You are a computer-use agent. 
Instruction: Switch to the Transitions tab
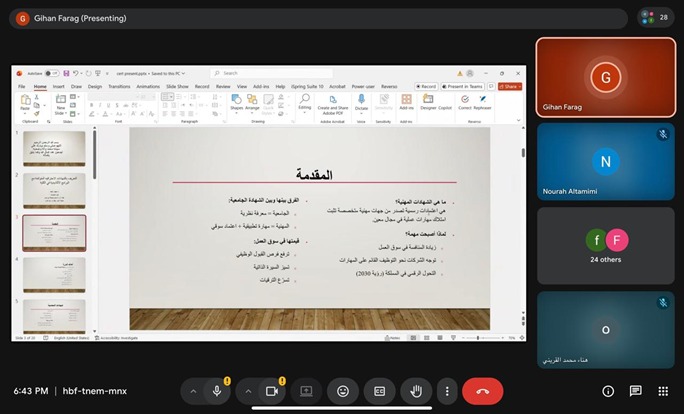tap(119, 86)
